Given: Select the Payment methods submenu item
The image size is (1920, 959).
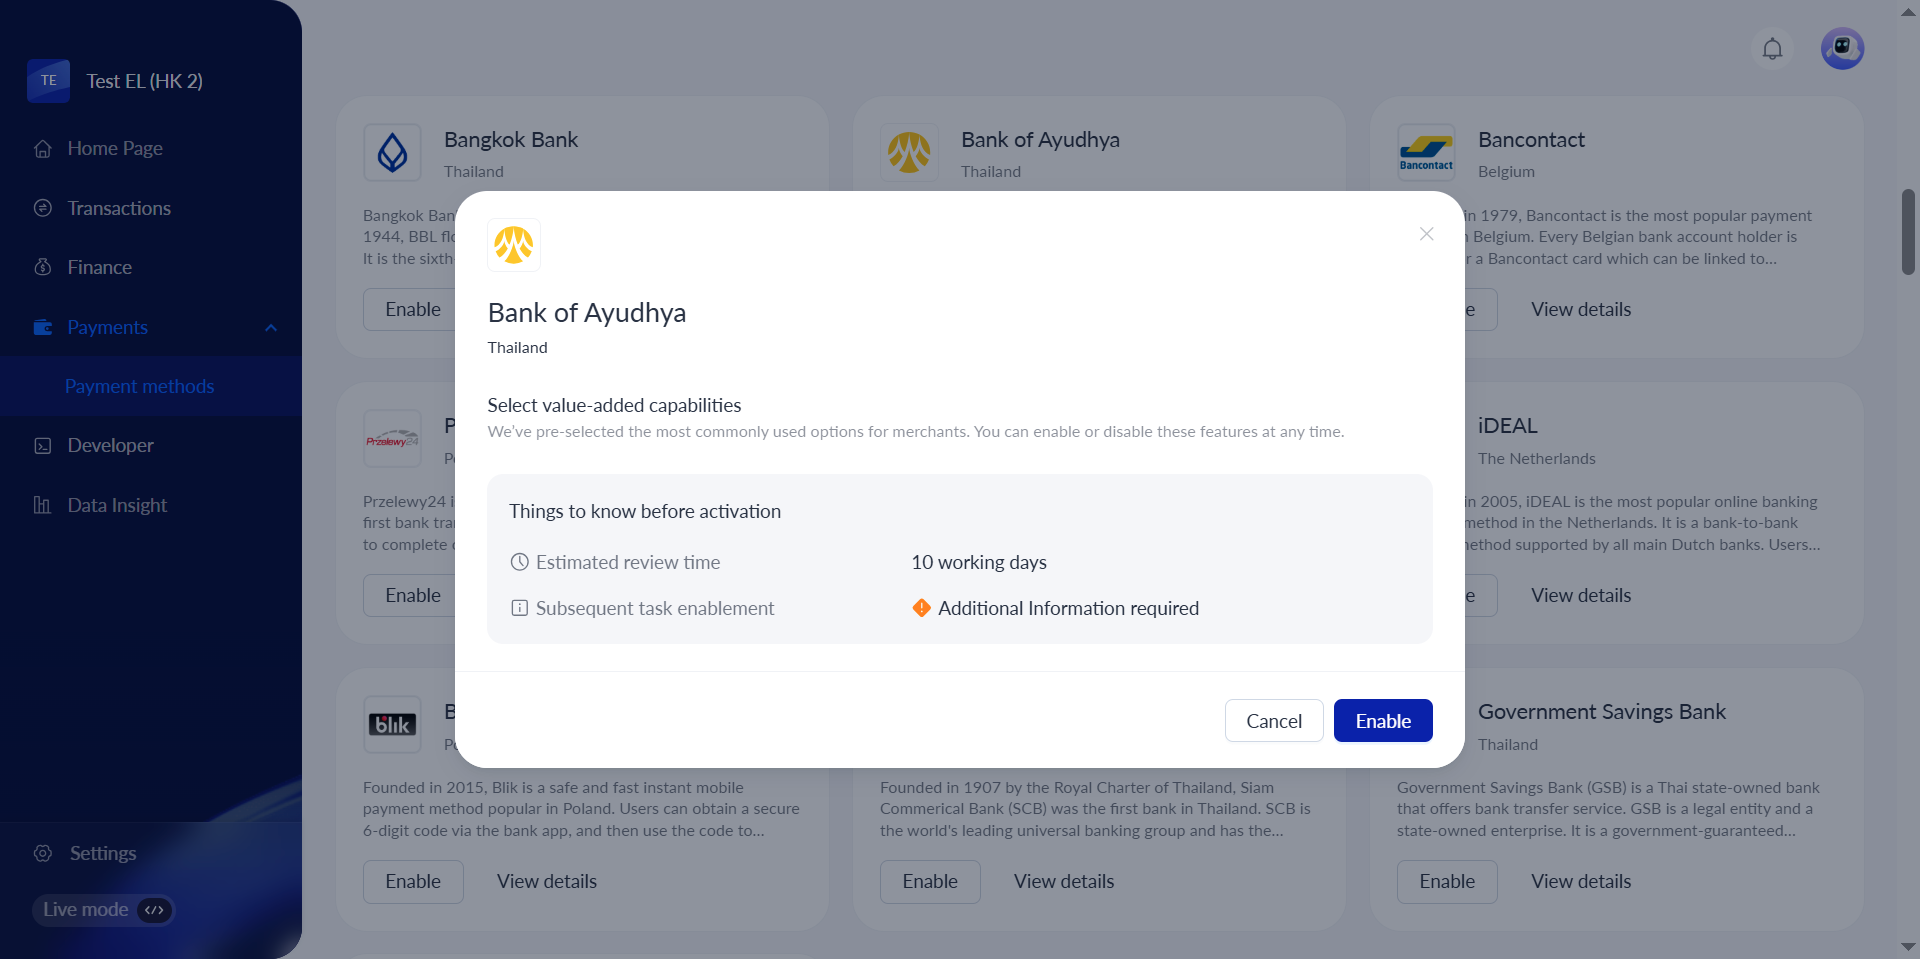Looking at the screenshot, I should pyautogui.click(x=140, y=386).
